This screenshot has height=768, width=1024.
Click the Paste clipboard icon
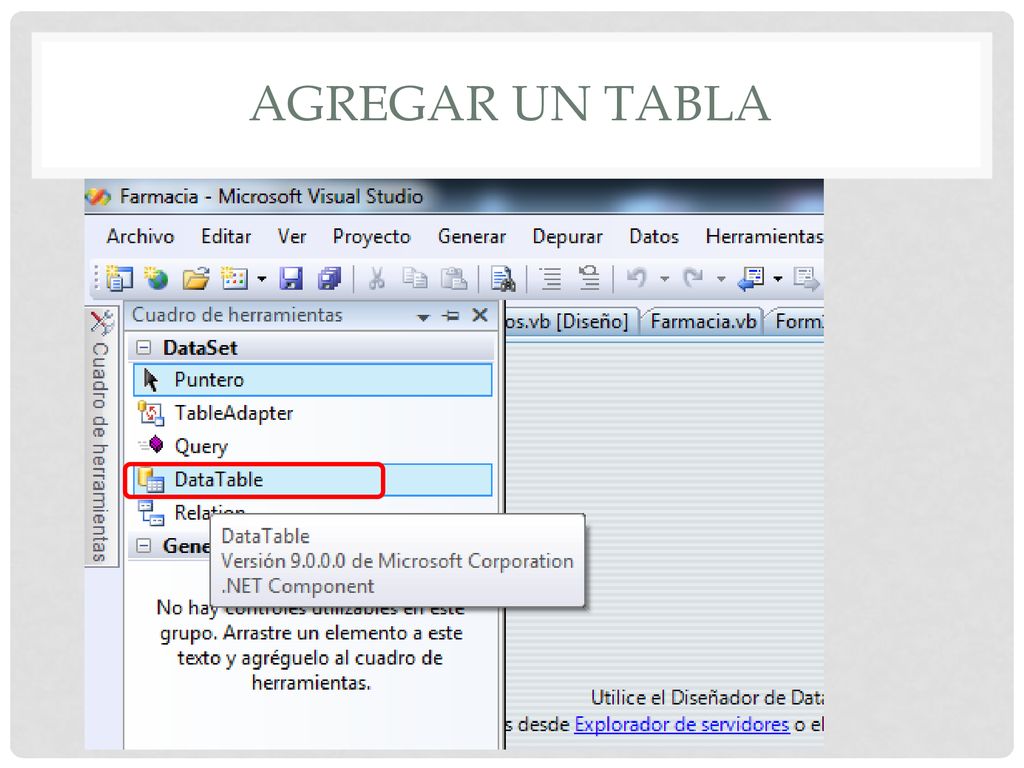pyautogui.click(x=454, y=279)
